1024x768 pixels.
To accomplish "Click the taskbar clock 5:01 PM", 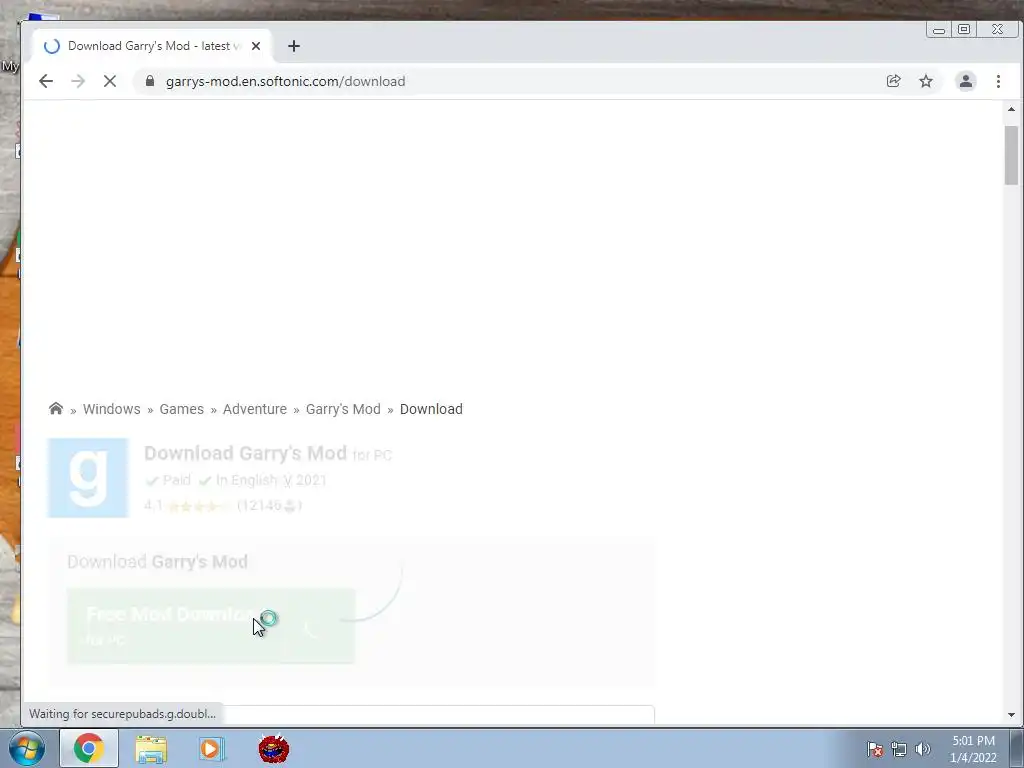I will tap(973, 749).
